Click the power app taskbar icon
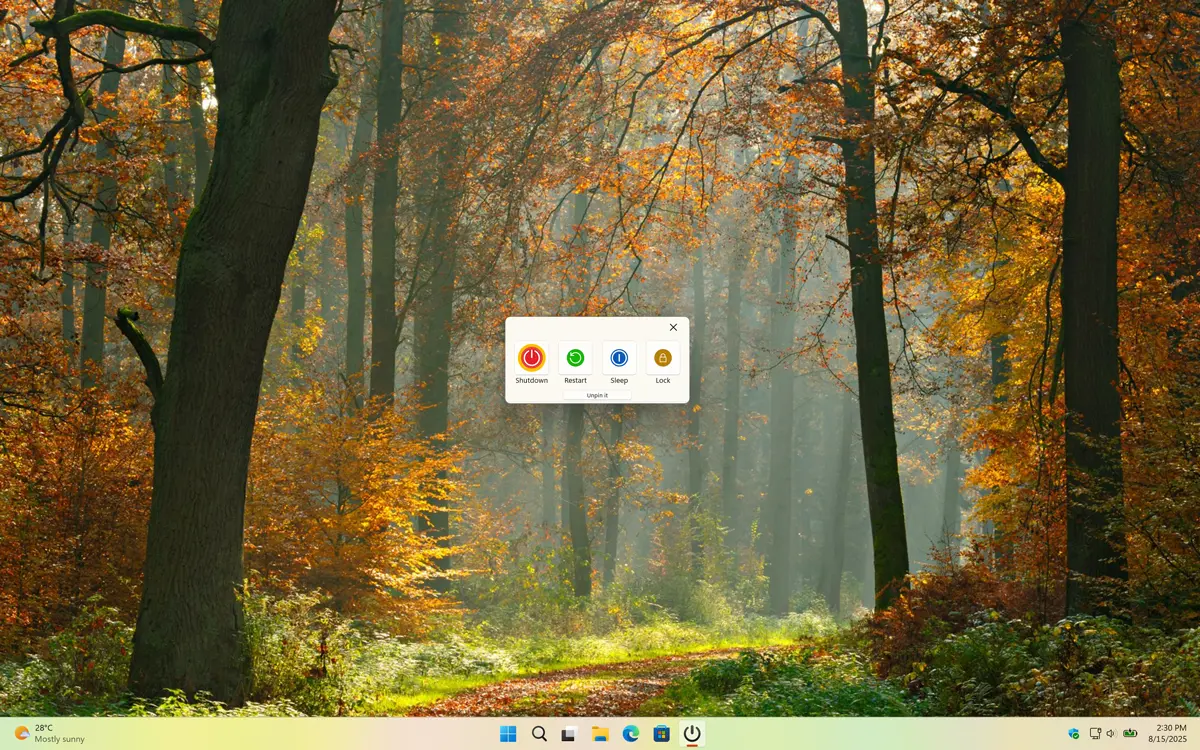Image resolution: width=1200 pixels, height=750 pixels. tap(692, 734)
